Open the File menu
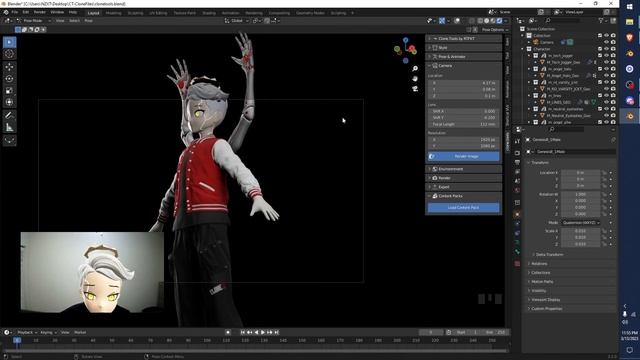640x360 pixels. pos(15,12)
